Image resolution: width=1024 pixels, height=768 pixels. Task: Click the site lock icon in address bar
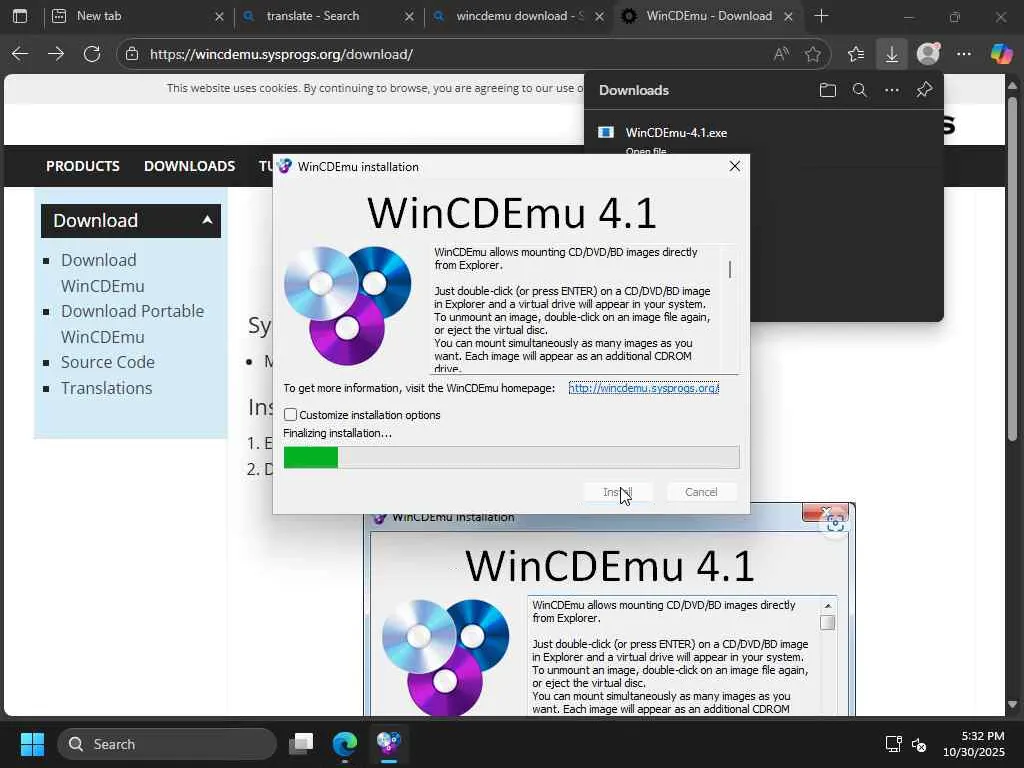tap(132, 54)
